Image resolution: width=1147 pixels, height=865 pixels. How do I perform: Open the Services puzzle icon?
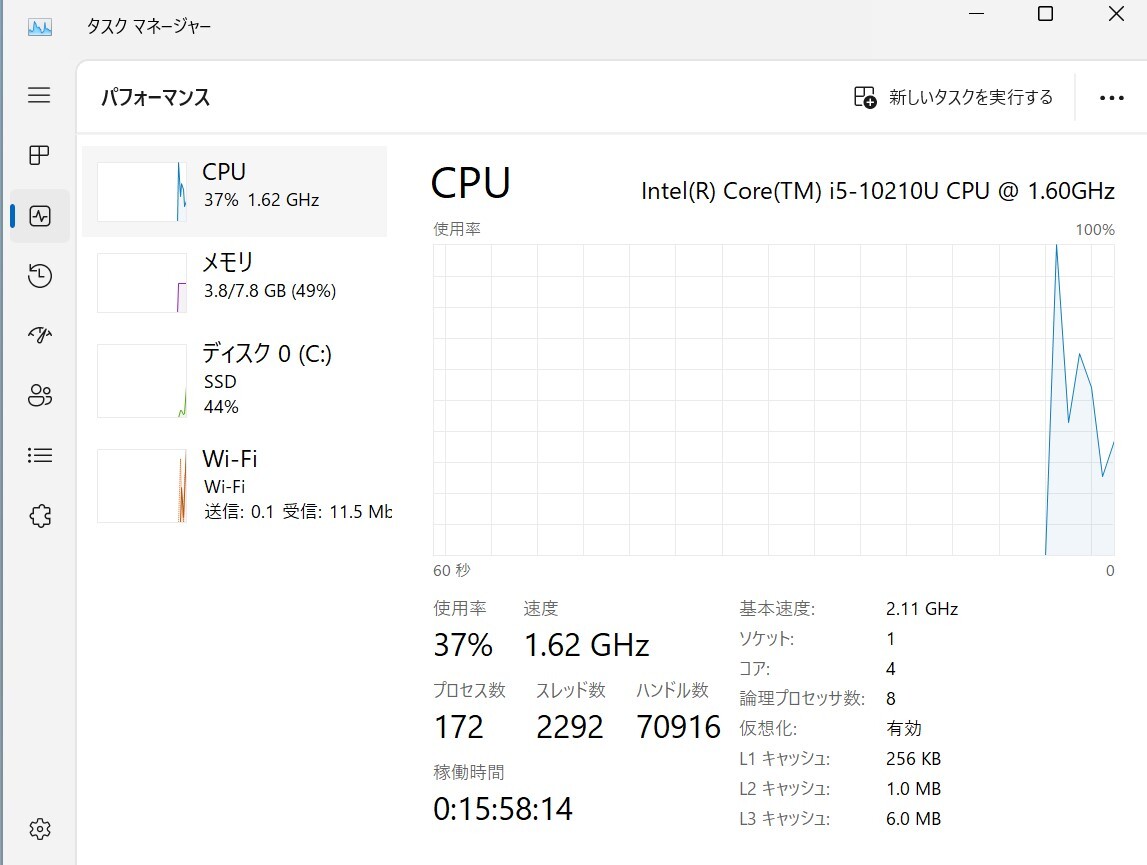point(39,515)
